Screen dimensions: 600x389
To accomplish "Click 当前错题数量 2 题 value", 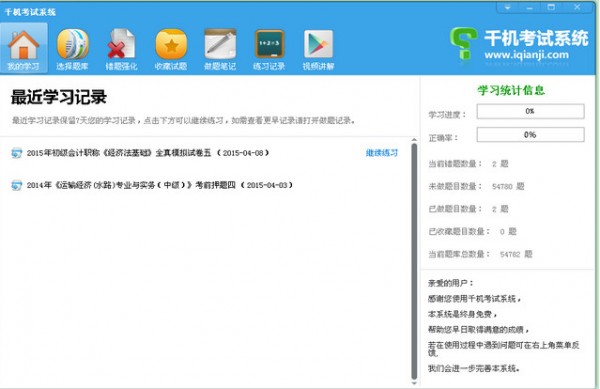I will (500, 164).
